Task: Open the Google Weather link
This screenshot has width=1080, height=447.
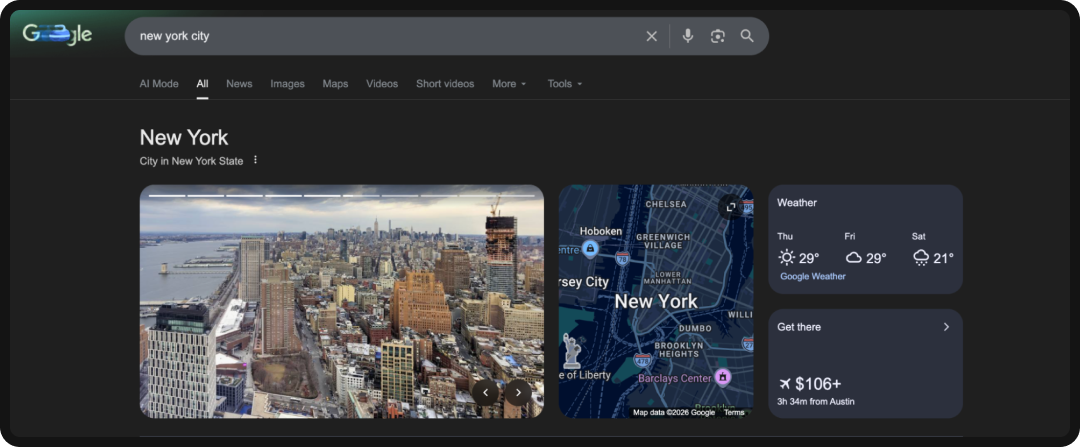Action: (x=813, y=276)
